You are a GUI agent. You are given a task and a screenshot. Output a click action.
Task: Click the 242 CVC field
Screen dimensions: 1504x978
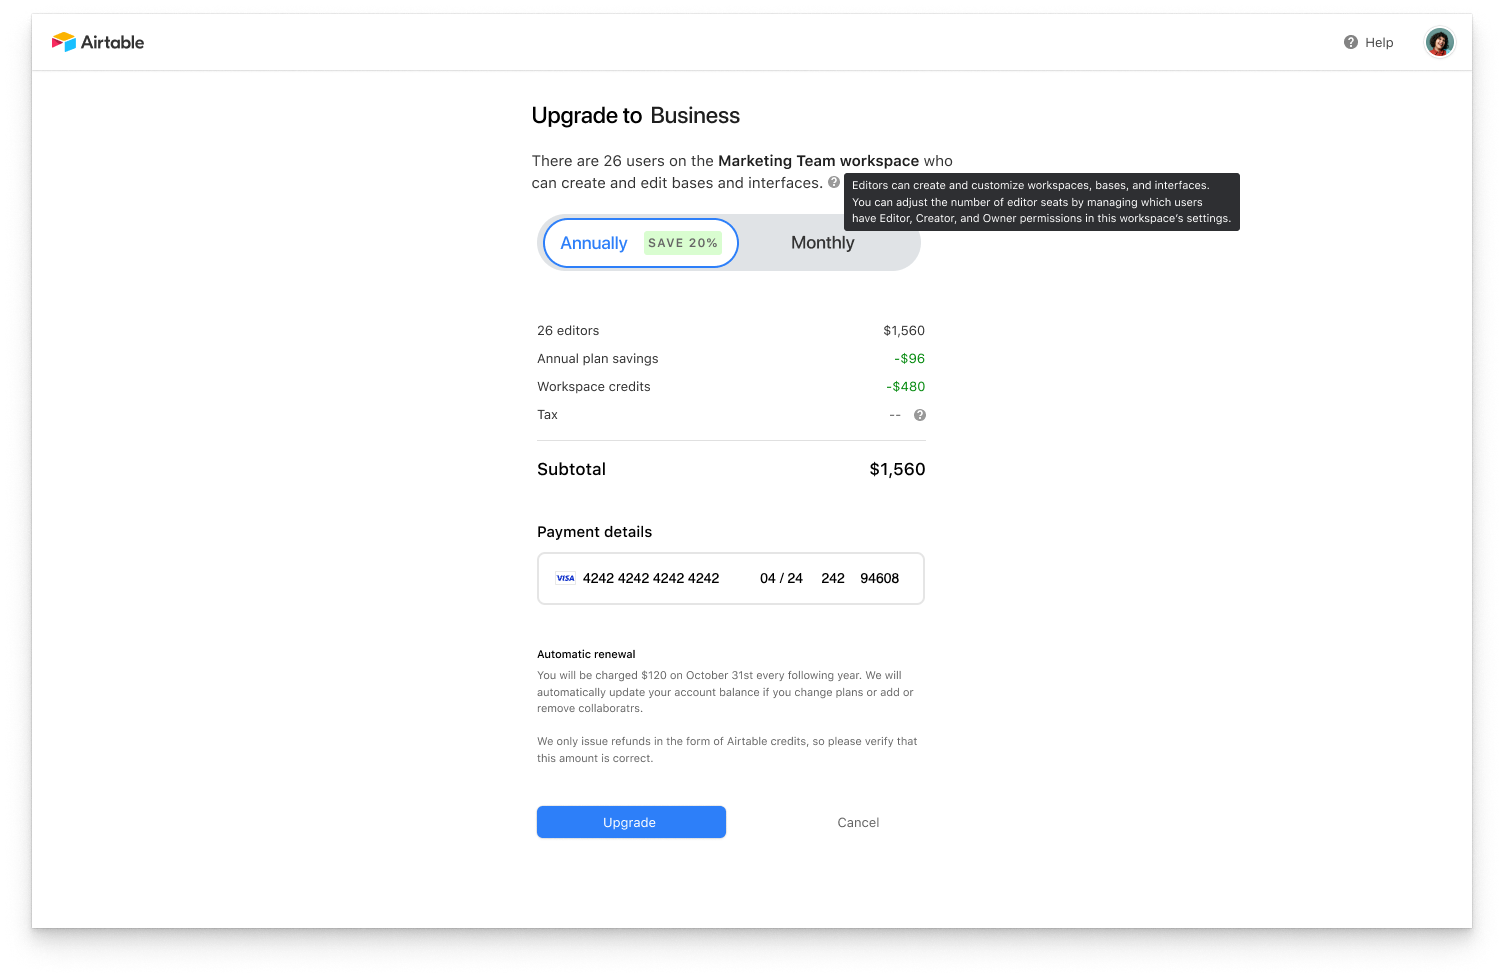coord(832,578)
